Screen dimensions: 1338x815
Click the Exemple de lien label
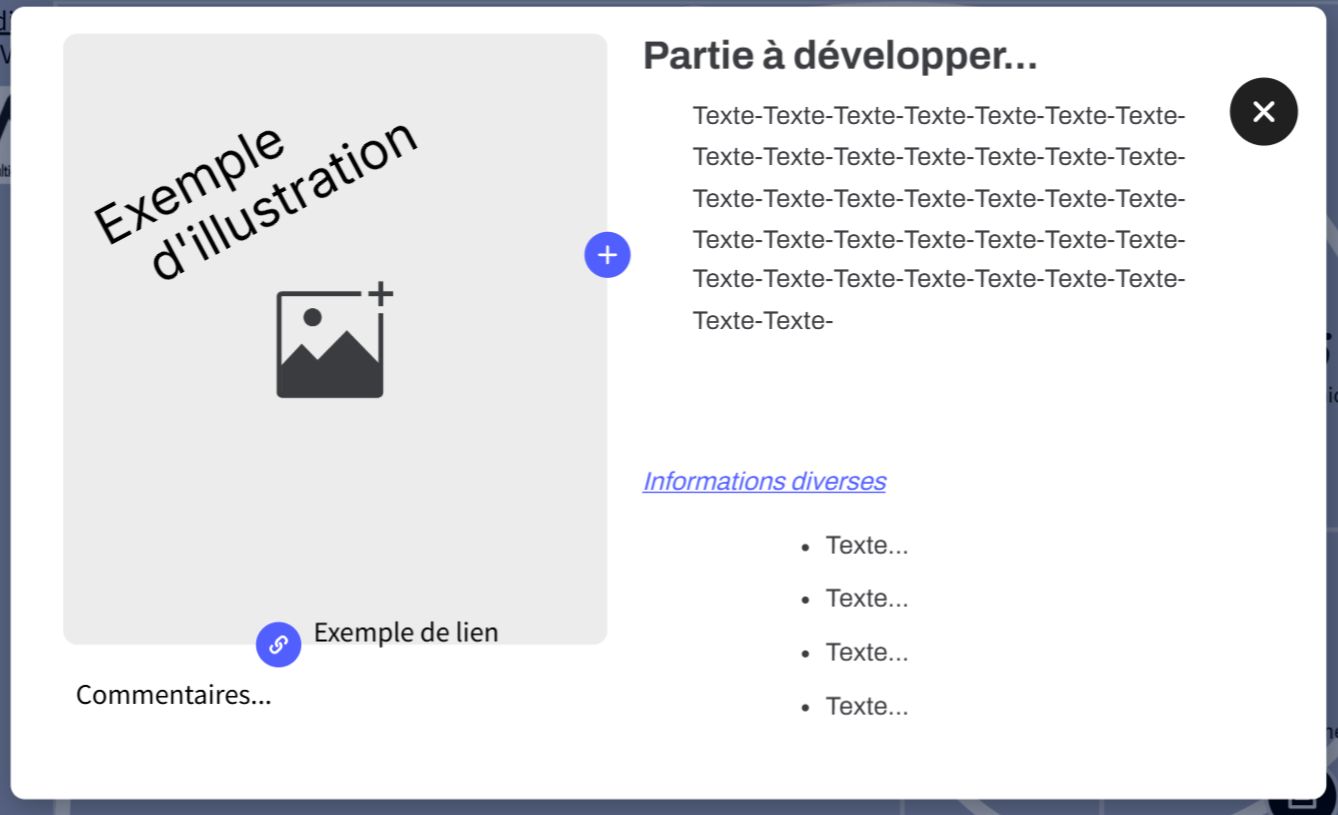coord(405,632)
